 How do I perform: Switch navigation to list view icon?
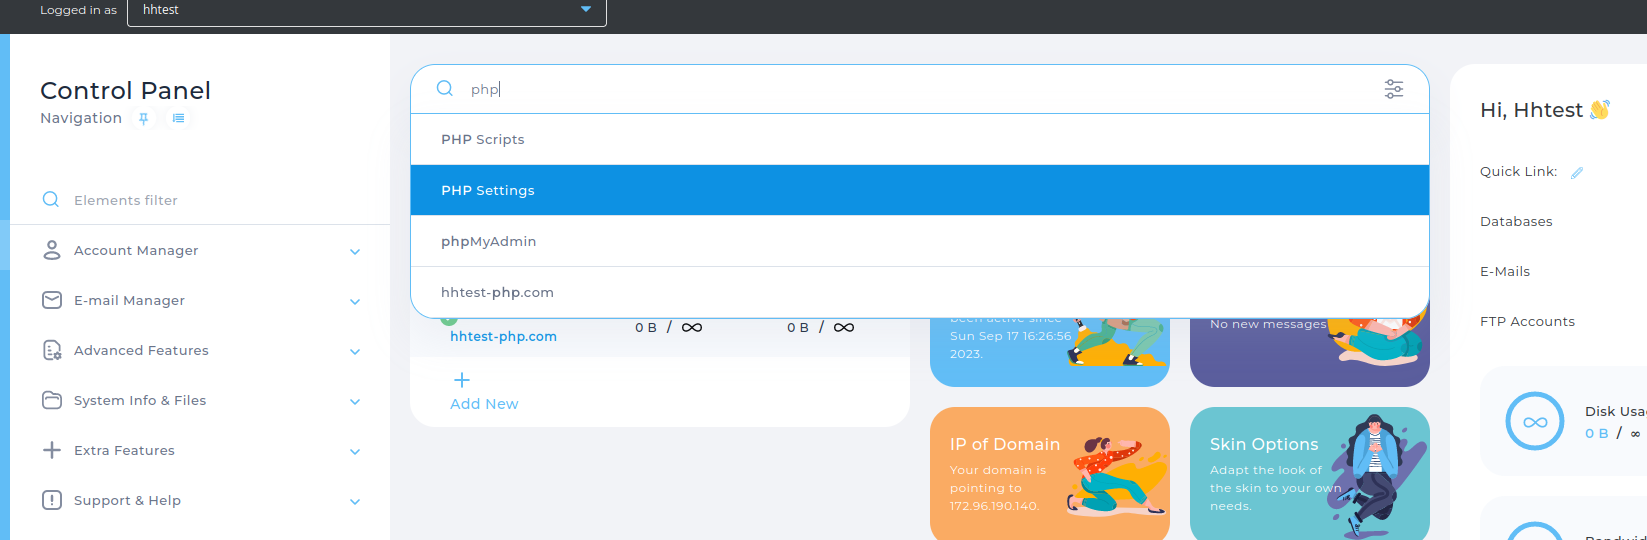pos(178,118)
